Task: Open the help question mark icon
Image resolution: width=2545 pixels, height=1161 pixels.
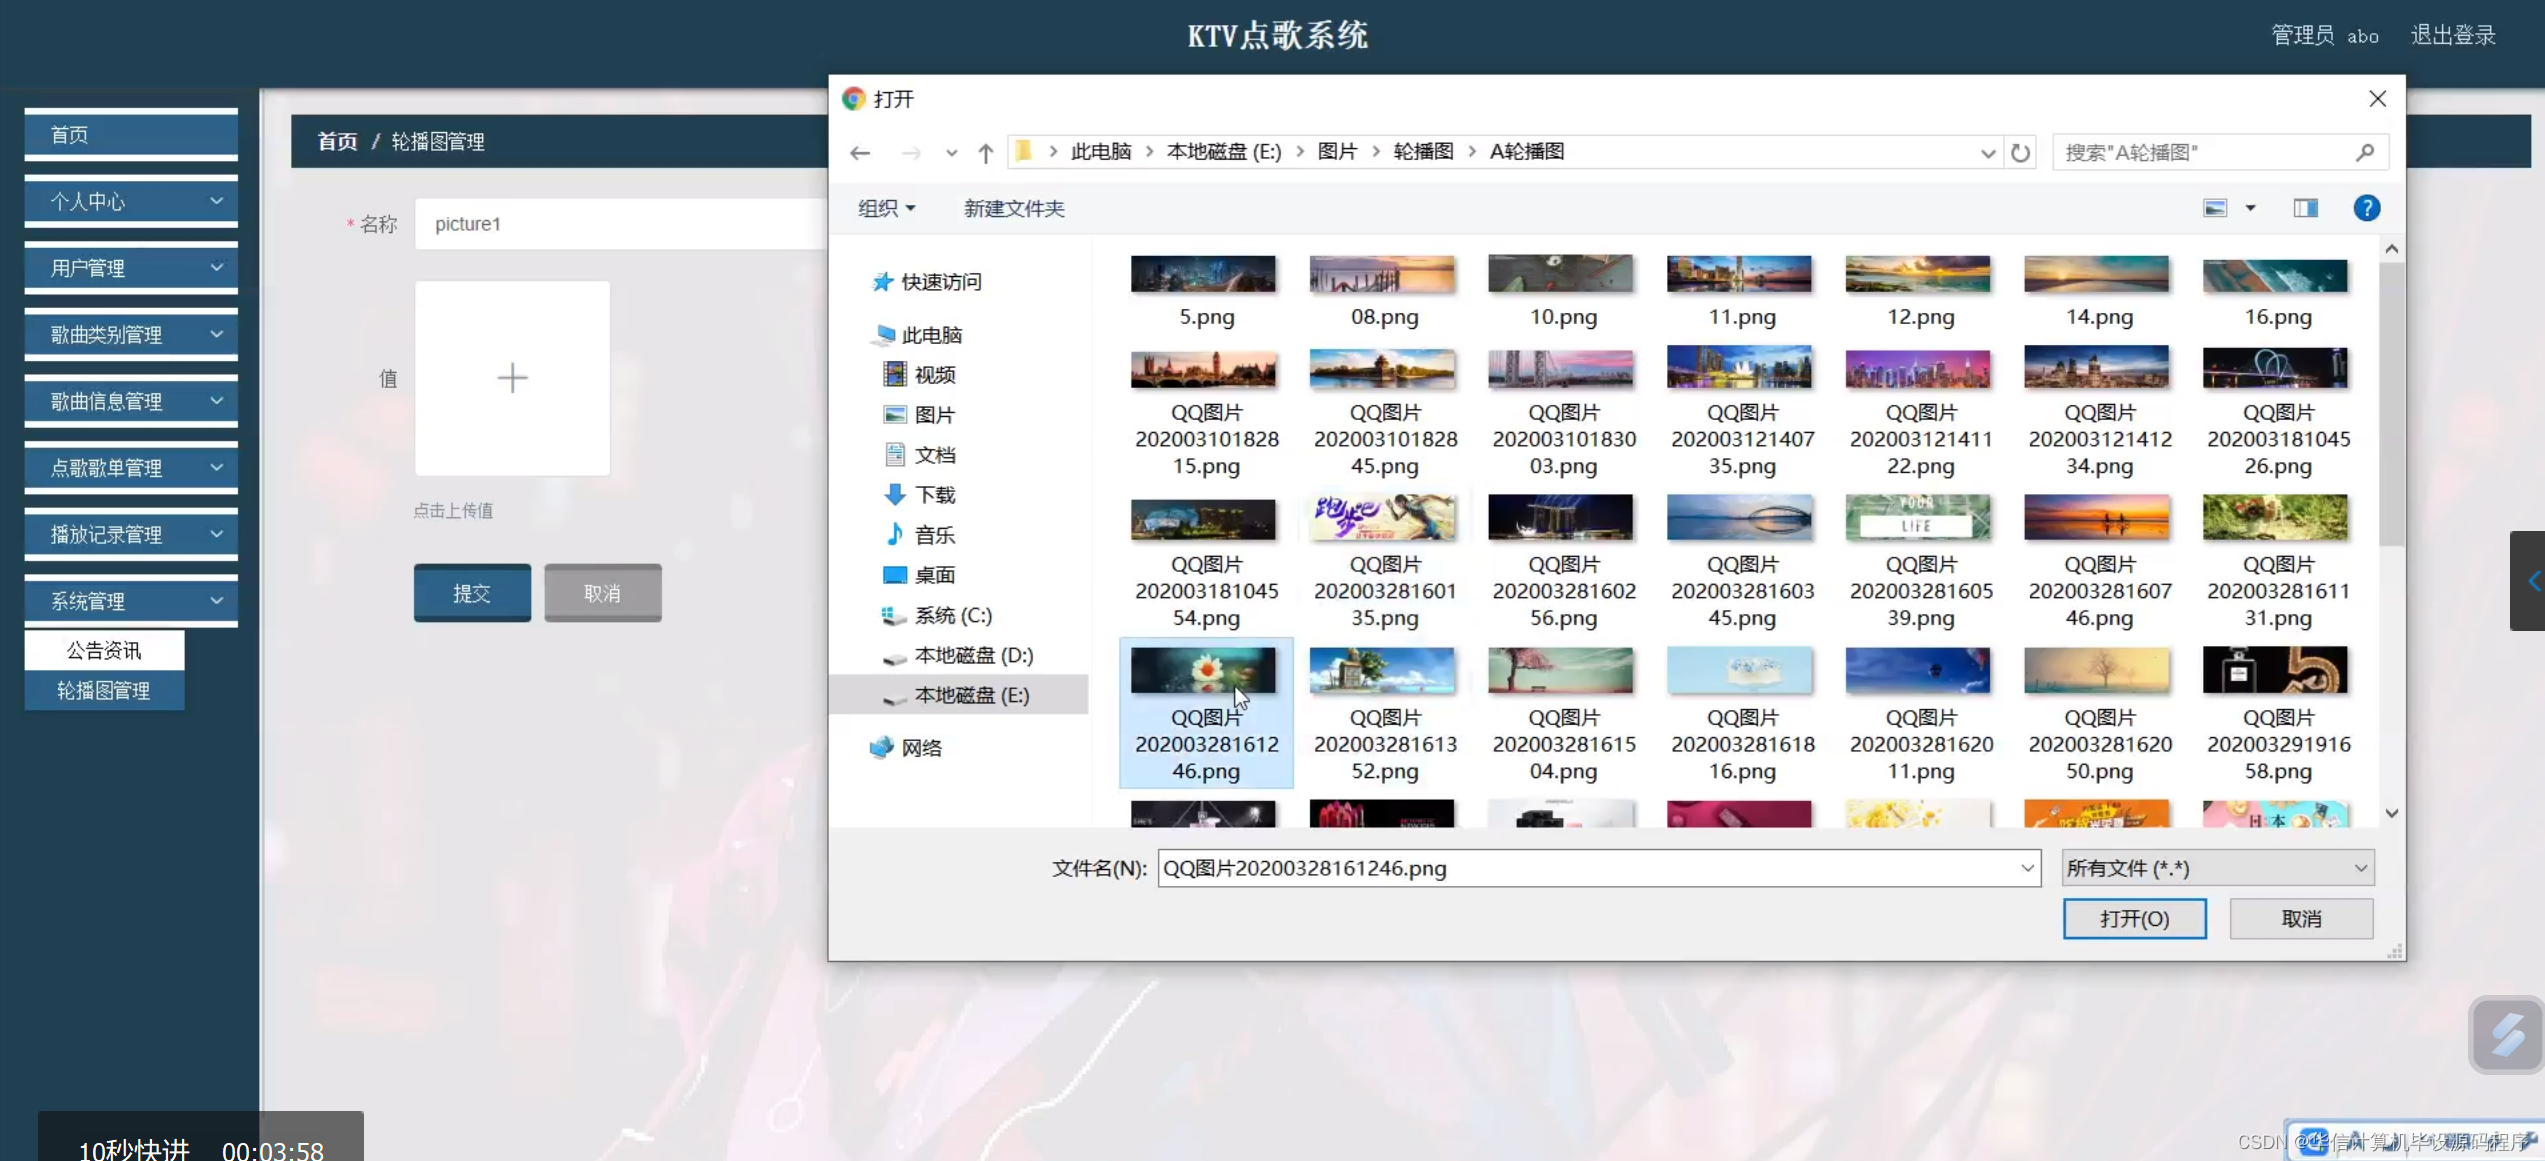Action: click(2366, 208)
